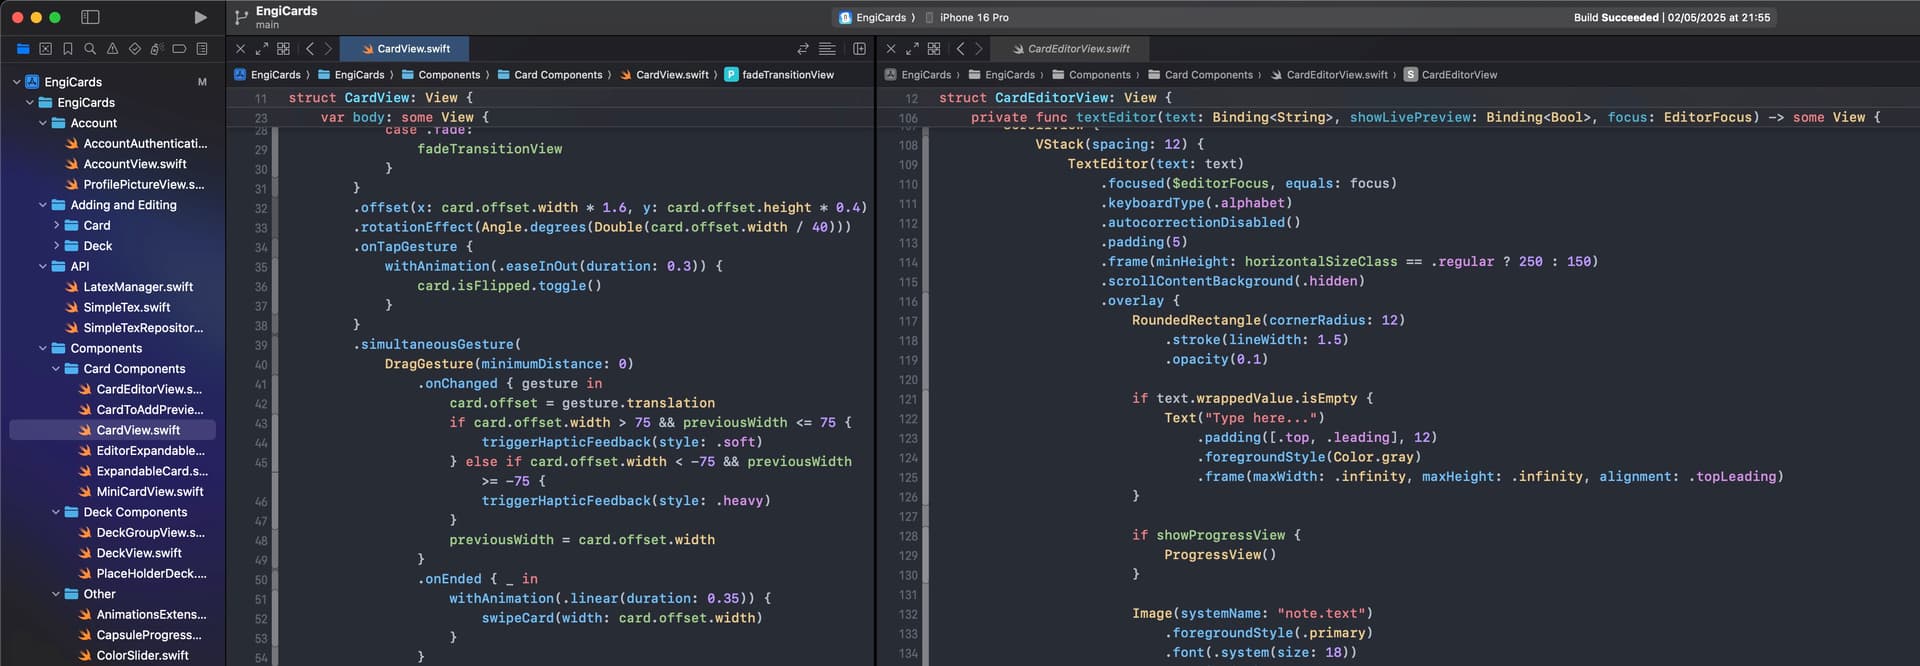This screenshot has width=1920, height=666.
Task: Open AccountView.swift in the navigator
Action: click(135, 164)
